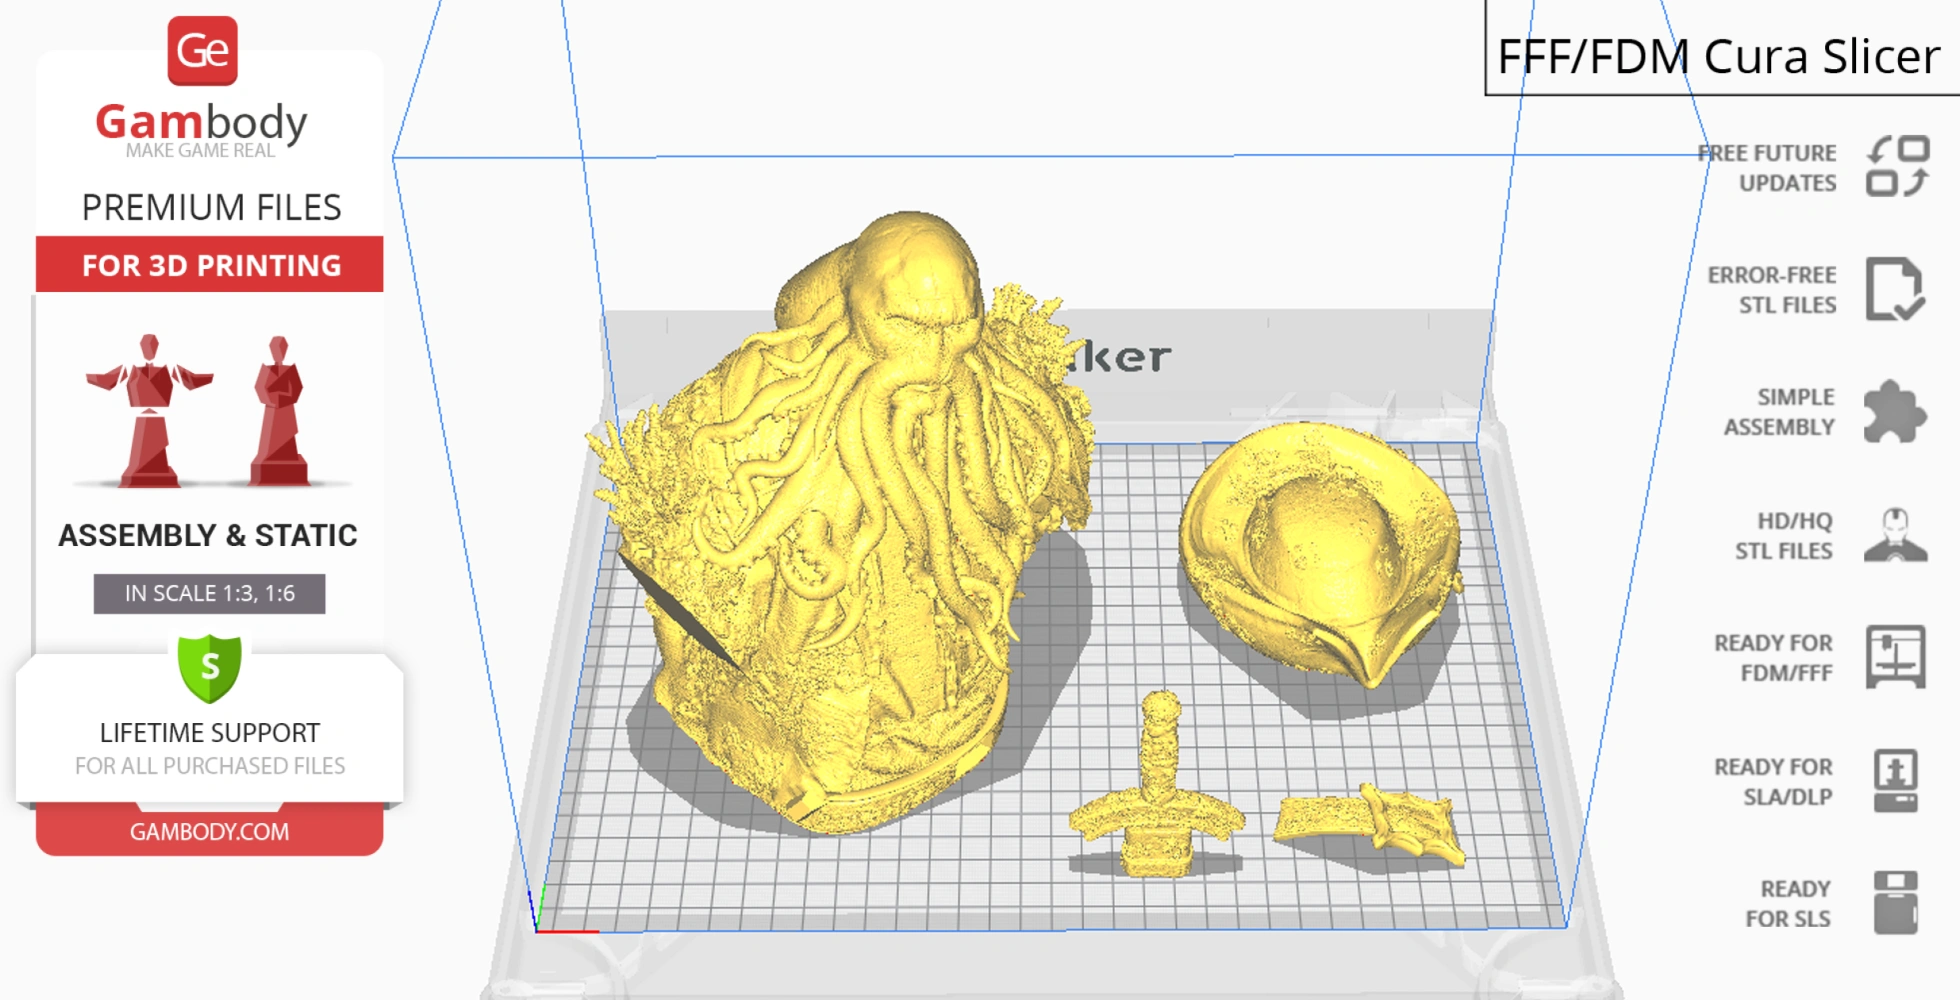Screen dimensions: 1960x1000
Task: Click the Simple Assembly puzzle piece icon
Action: point(1893,411)
